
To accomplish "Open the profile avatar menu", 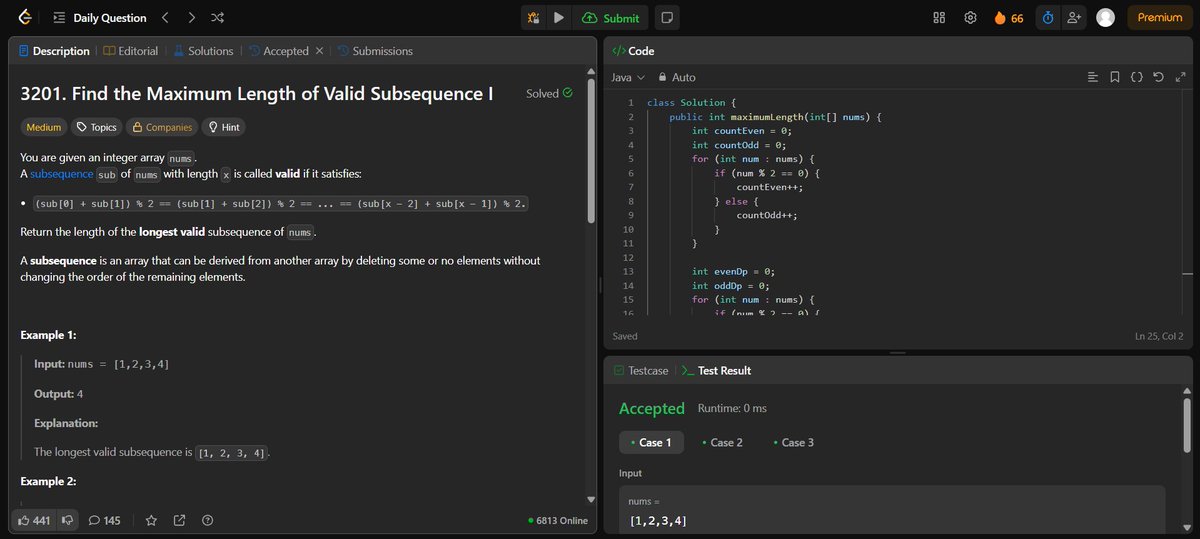I will (1105, 18).
